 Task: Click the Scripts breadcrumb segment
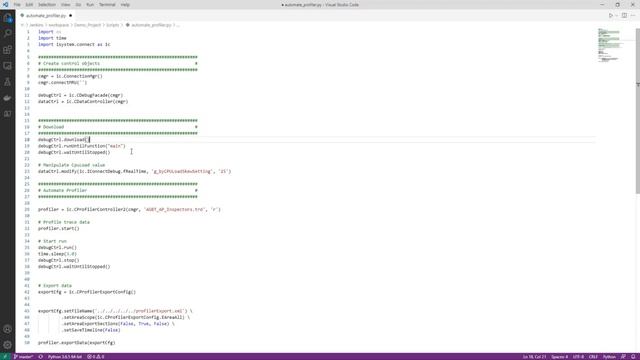113,25
